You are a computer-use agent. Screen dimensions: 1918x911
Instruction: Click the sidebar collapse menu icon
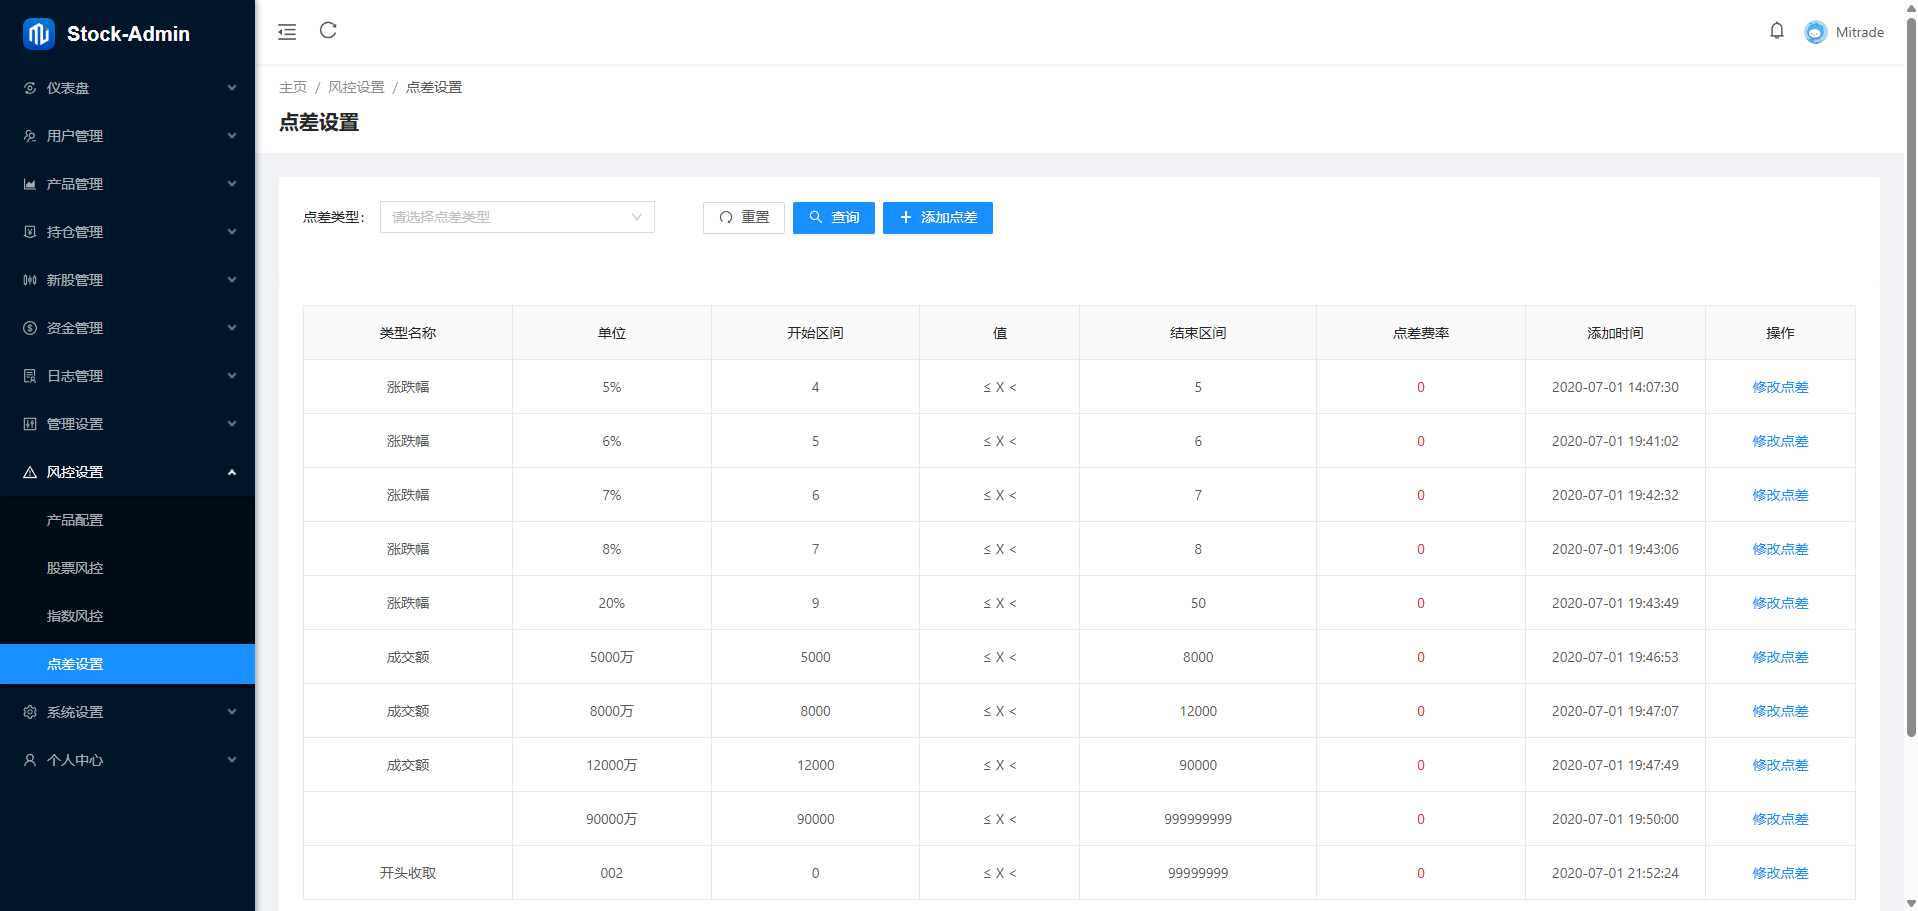287,32
